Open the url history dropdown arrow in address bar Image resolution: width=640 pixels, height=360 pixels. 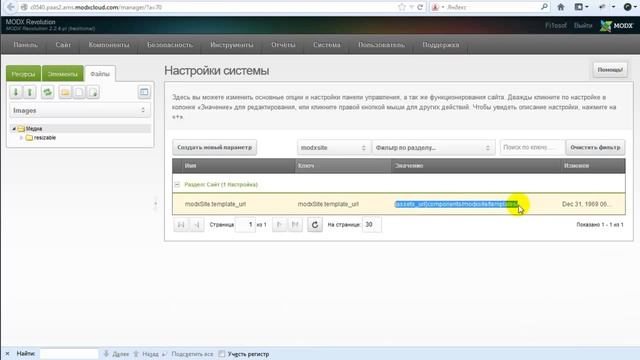(411, 7)
